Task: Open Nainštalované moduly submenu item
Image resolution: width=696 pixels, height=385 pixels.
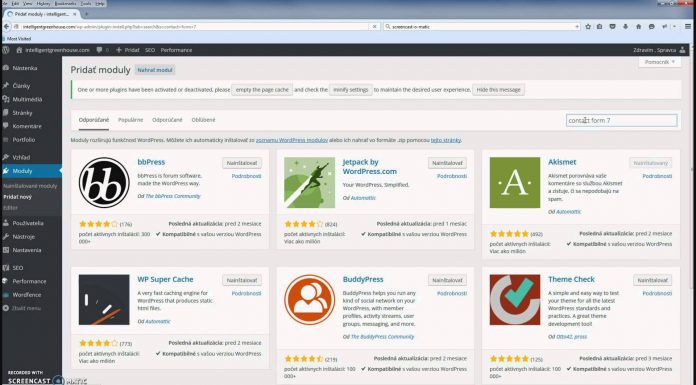Action: (x=30, y=186)
